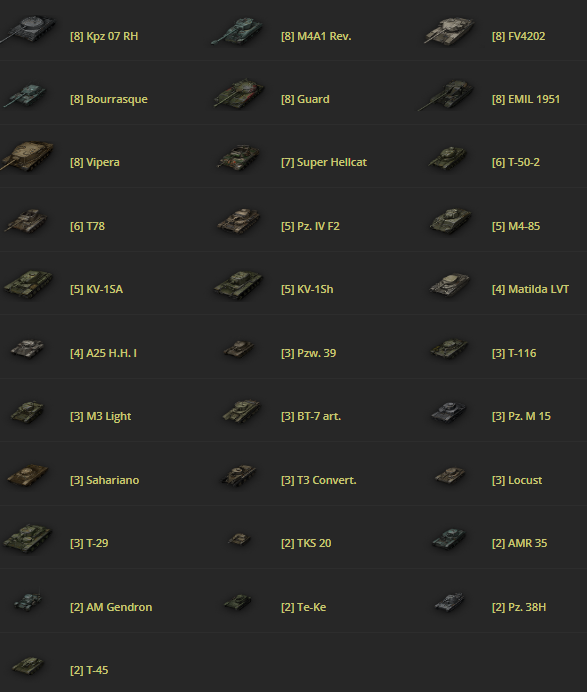The width and height of the screenshot is (587, 692).
Task: Open the [4] A25 H.H. I link
Action: coord(103,354)
